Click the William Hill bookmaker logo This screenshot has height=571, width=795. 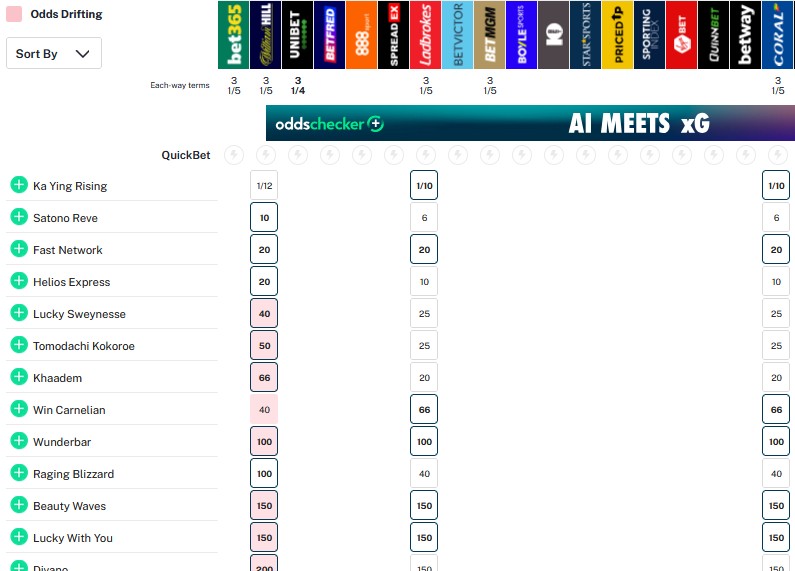click(x=265, y=35)
